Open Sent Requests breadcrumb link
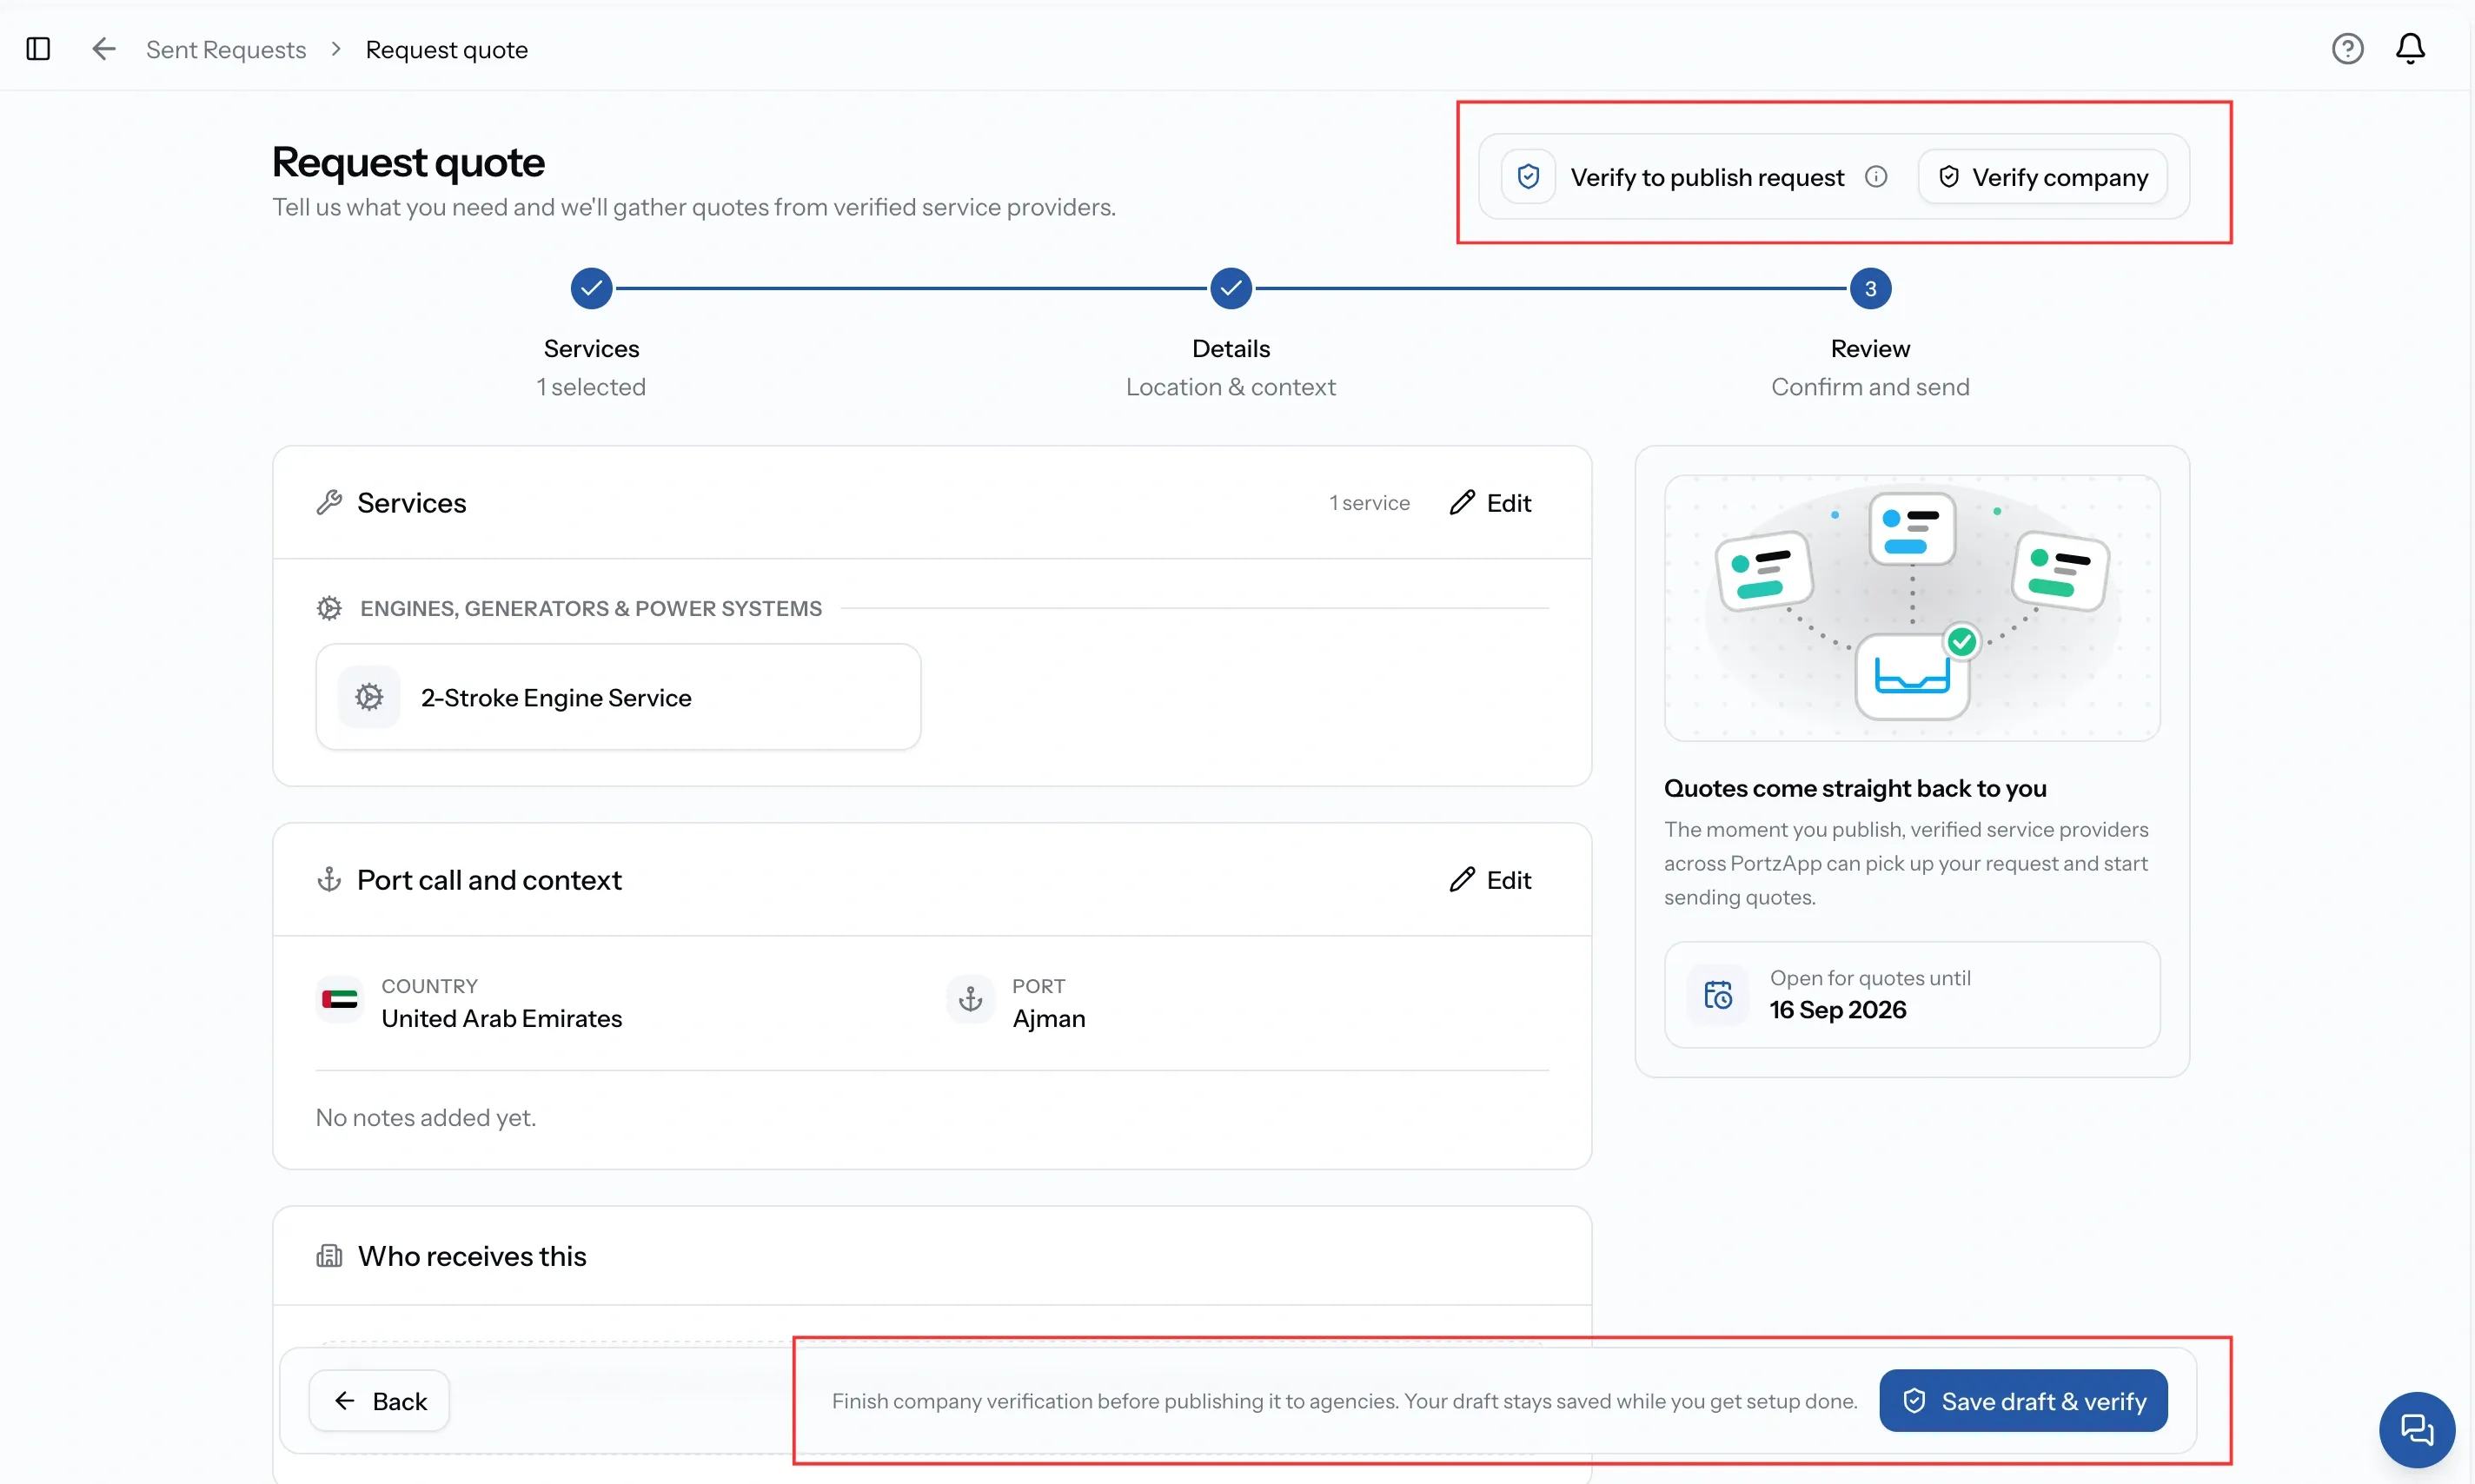The image size is (2475, 1484). pos(226,49)
